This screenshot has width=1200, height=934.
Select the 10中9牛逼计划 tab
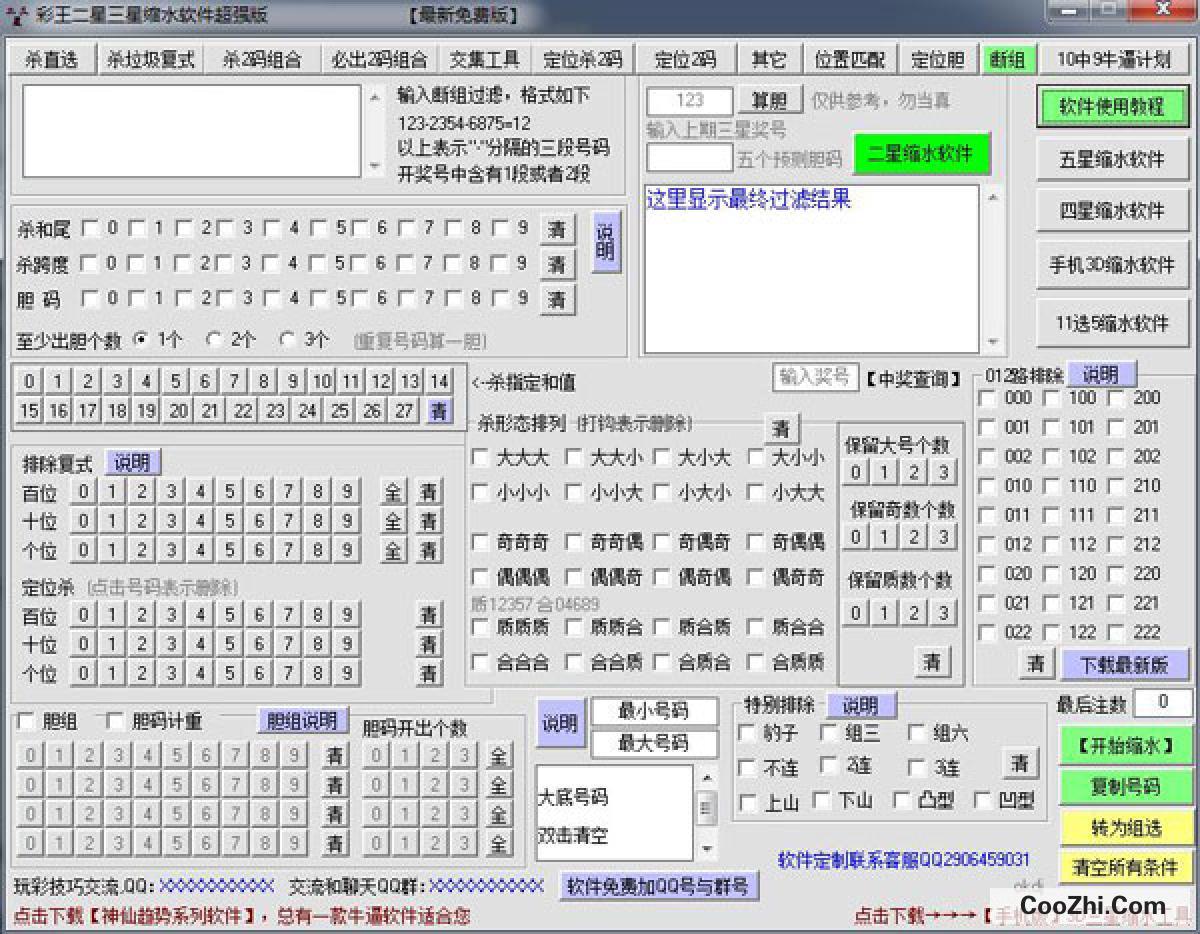pyautogui.click(x=1114, y=60)
